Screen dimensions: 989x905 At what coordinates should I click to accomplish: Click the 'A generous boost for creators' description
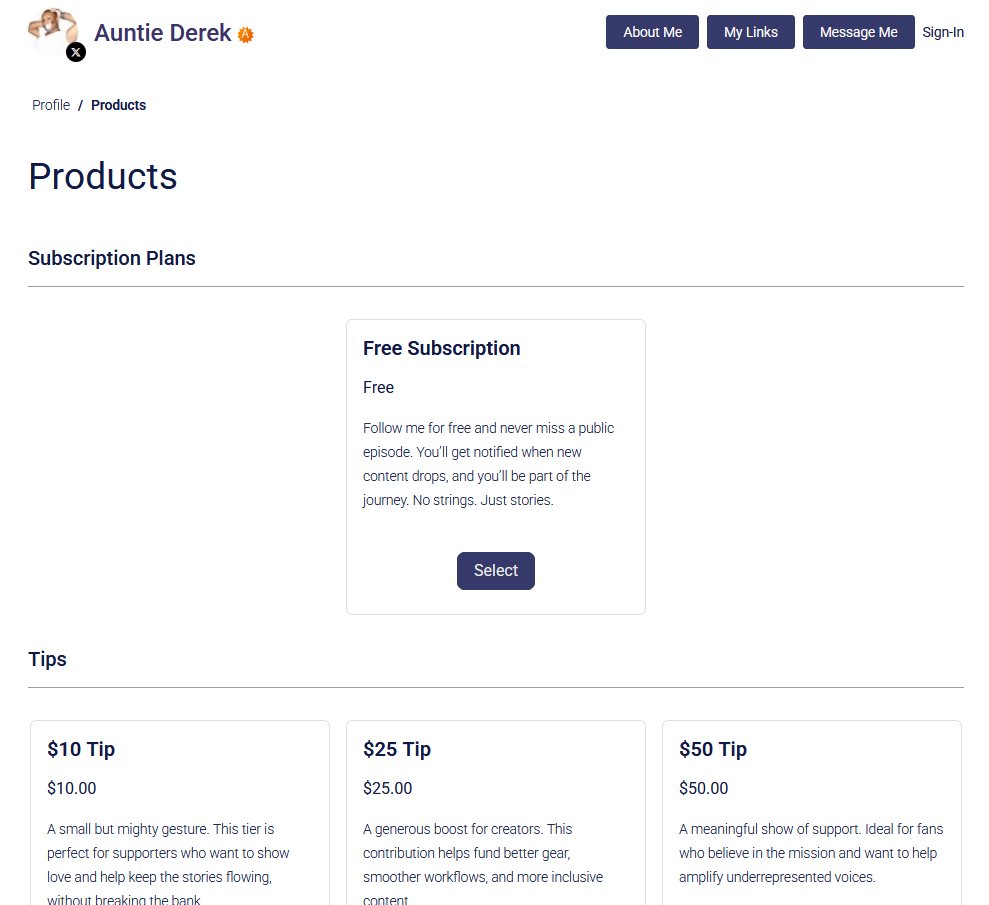point(483,864)
